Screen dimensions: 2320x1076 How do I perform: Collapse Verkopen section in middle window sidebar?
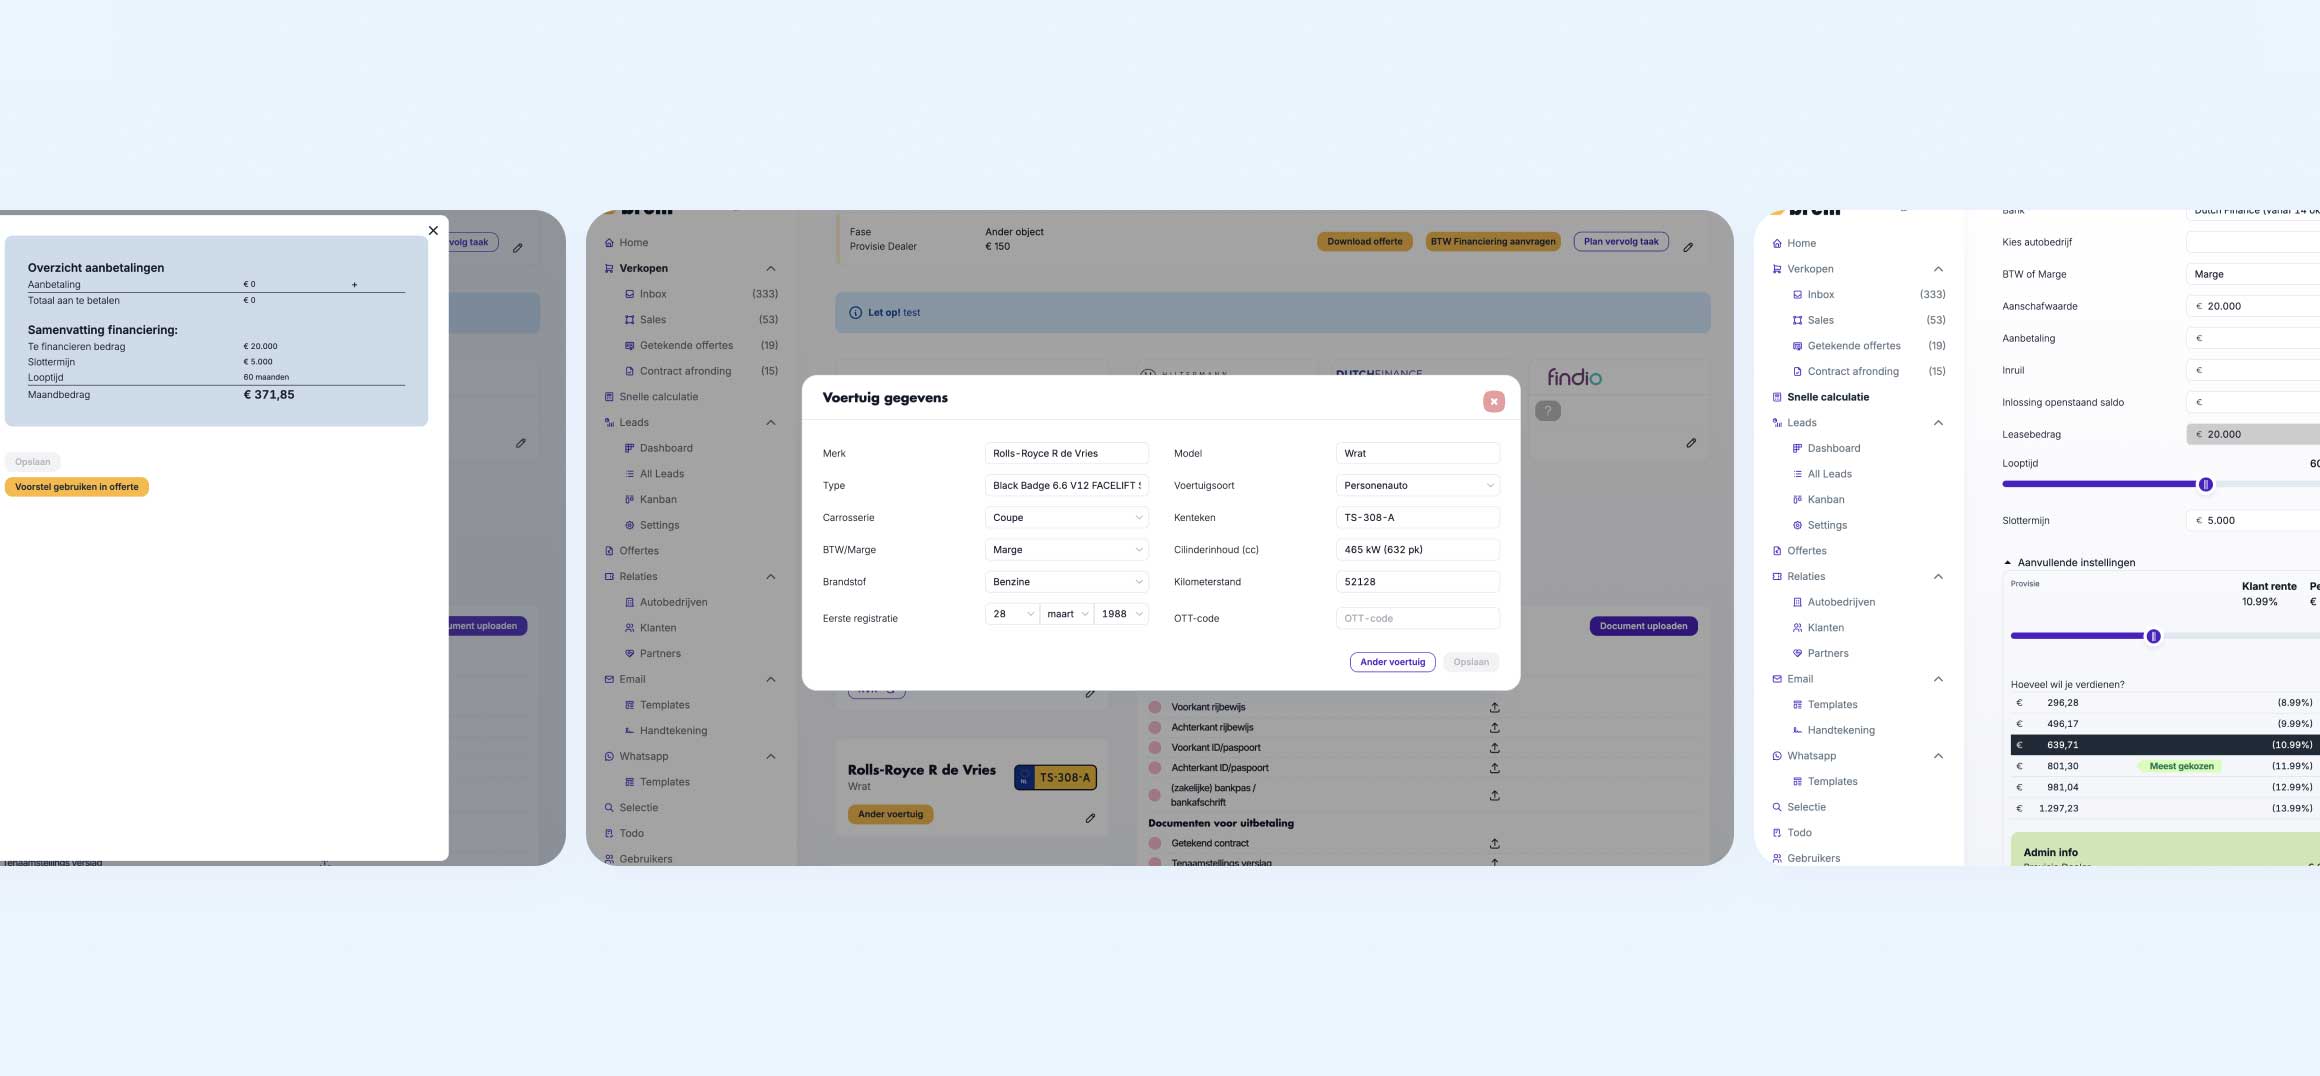(x=771, y=268)
